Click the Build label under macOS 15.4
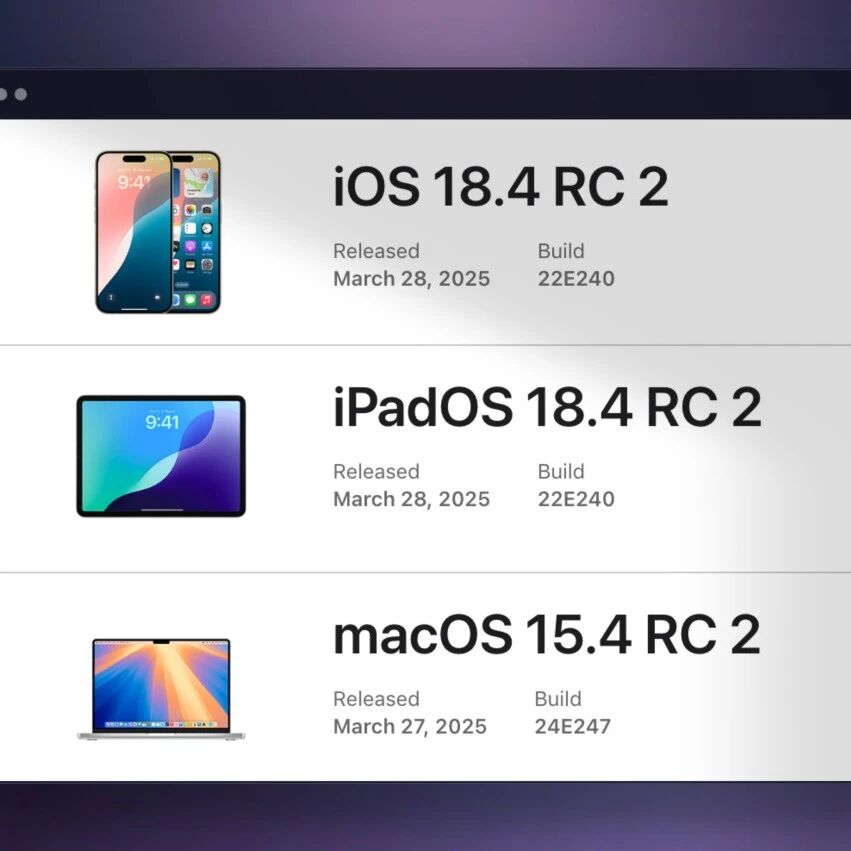 (x=558, y=699)
